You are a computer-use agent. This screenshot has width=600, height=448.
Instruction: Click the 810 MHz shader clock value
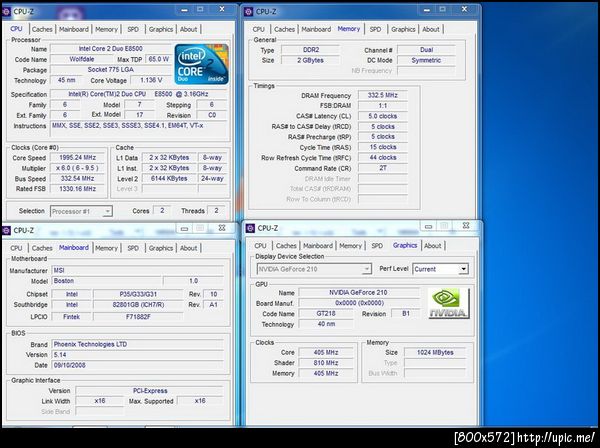(x=326, y=363)
